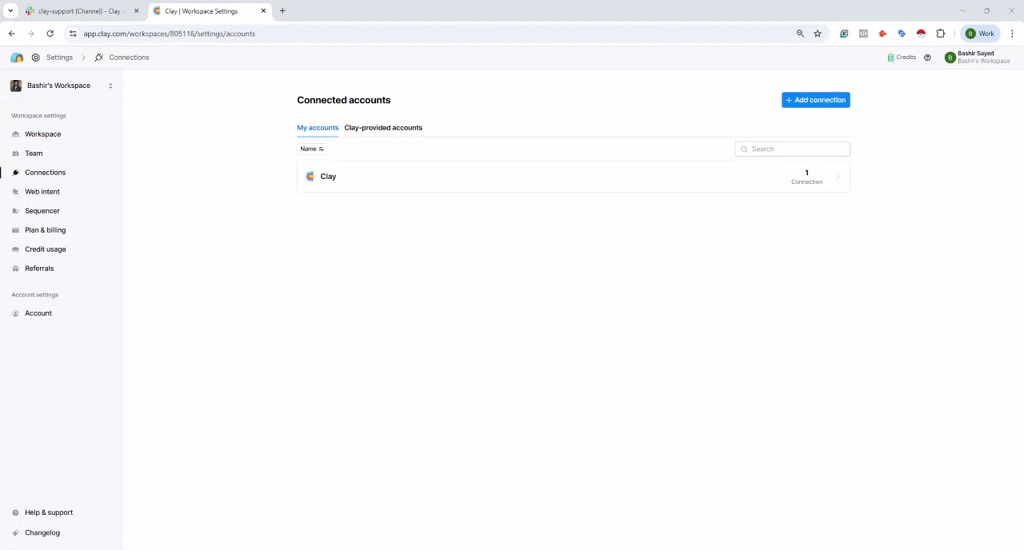Click the help question mark icon
This screenshot has height=550, width=1024.
coord(927,58)
